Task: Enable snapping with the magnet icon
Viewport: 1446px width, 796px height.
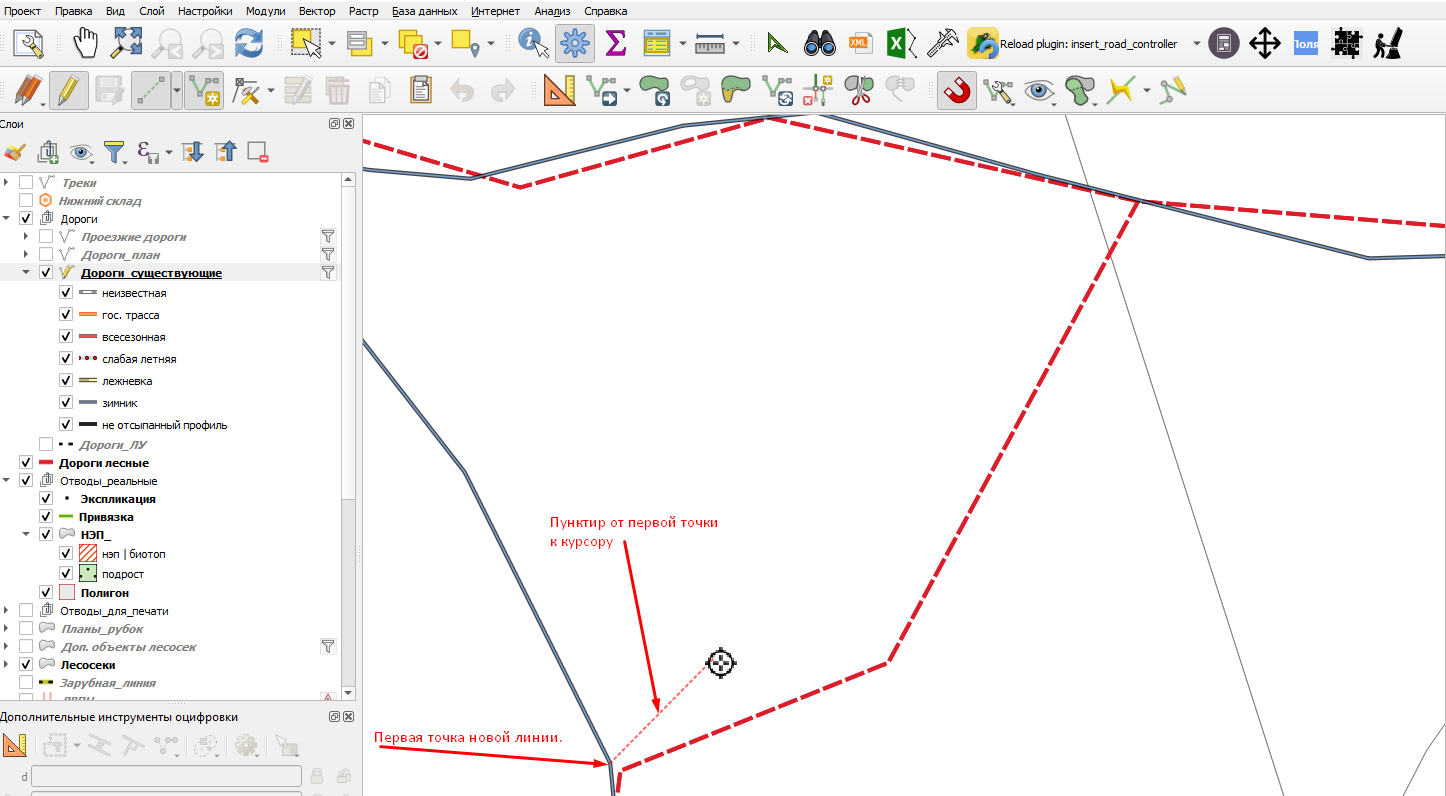Action: (957, 91)
